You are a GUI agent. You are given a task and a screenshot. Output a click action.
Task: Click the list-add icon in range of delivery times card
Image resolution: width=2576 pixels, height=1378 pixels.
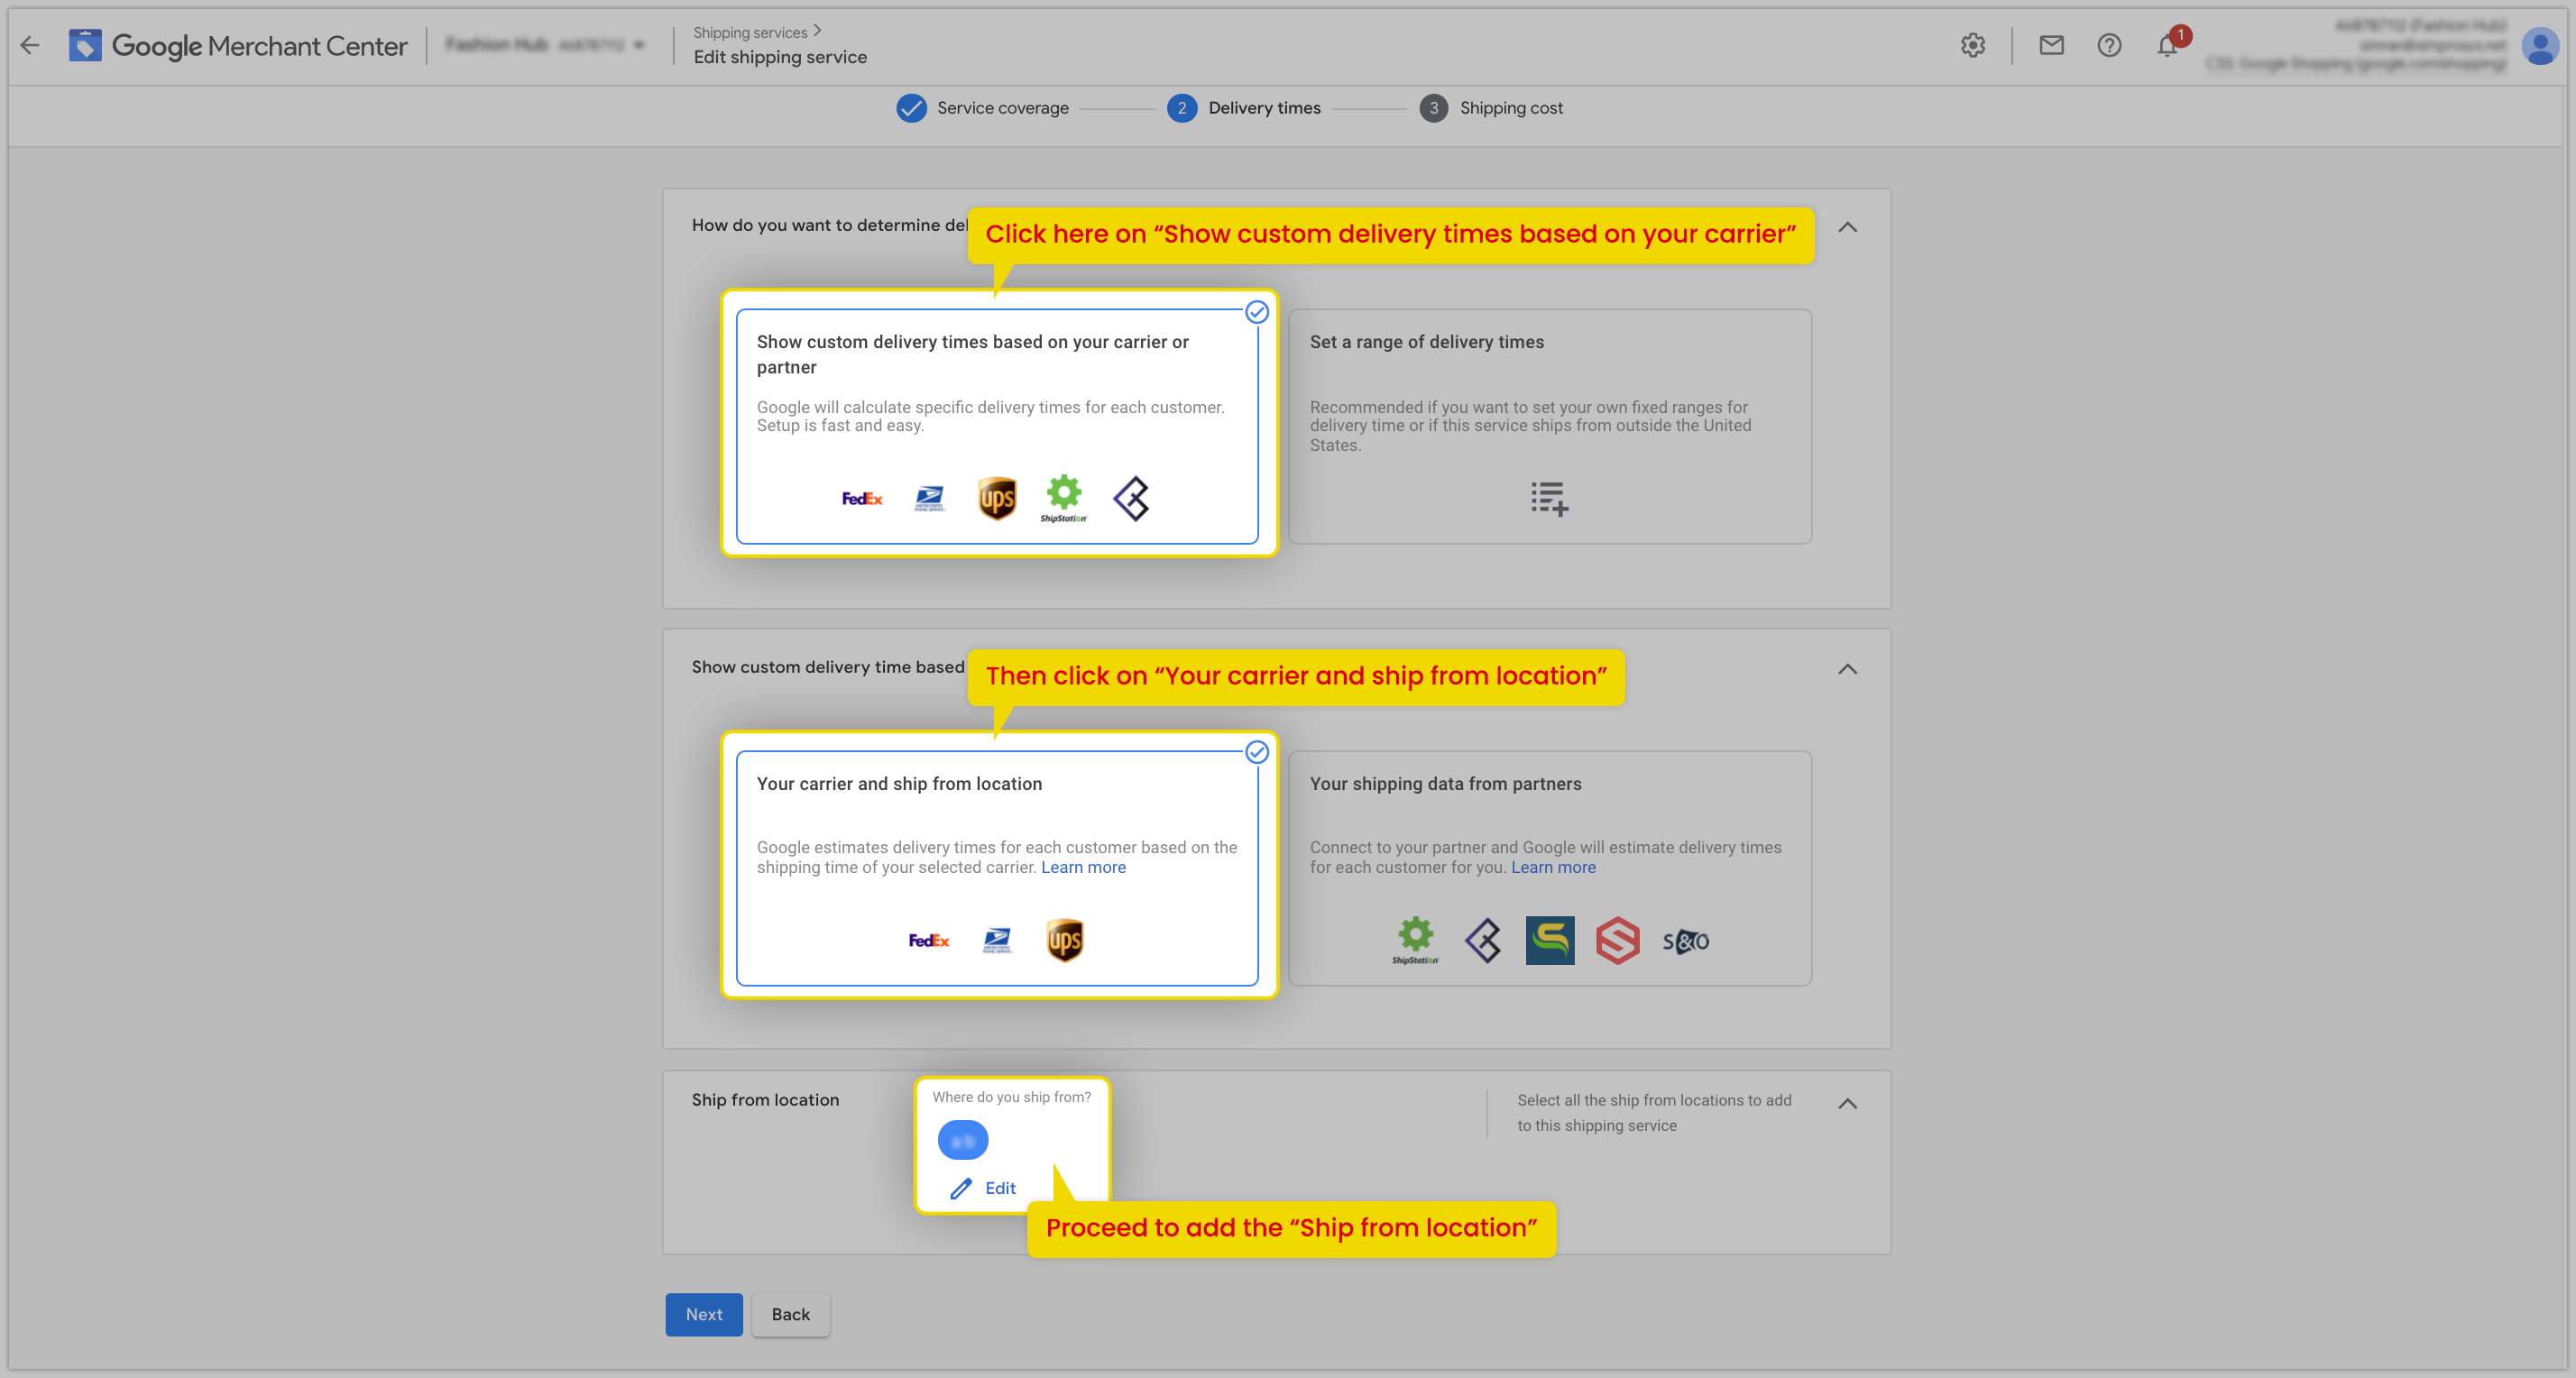pyautogui.click(x=1549, y=498)
